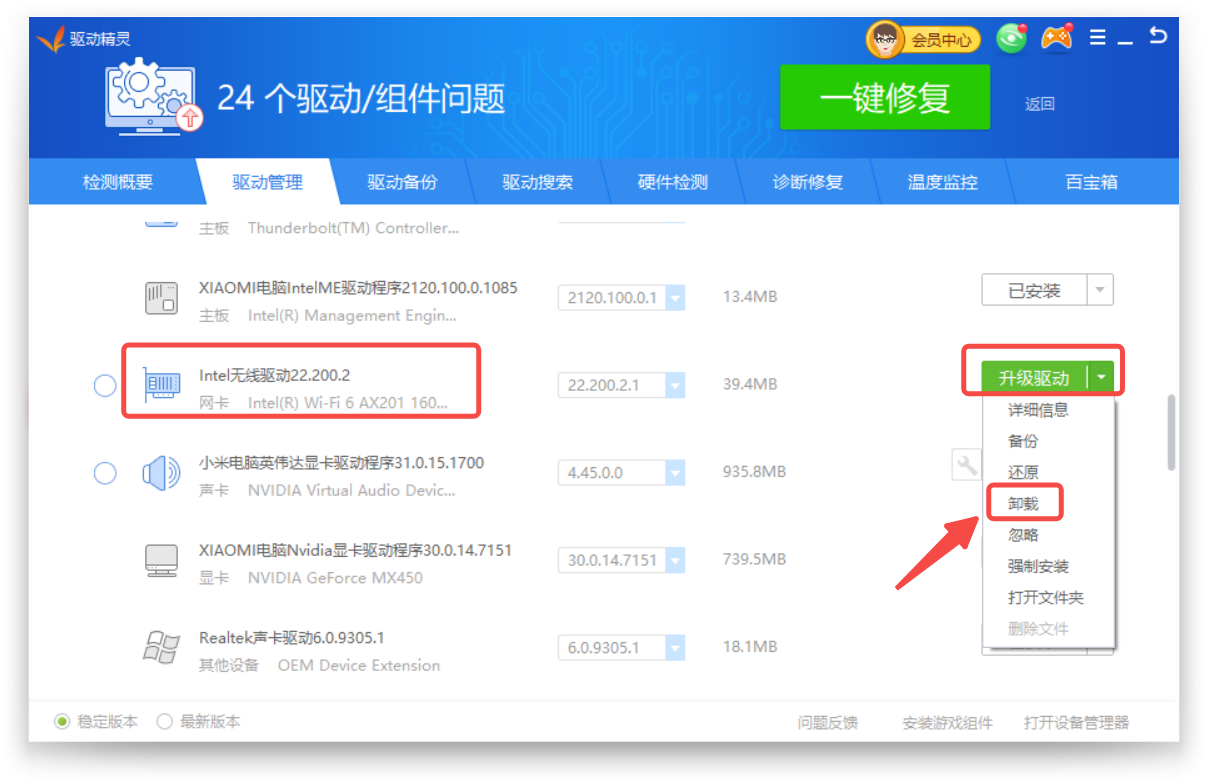Expand the 22.200.2.1 version dropdown
The width and height of the screenshot is (1208, 783).
pos(675,385)
